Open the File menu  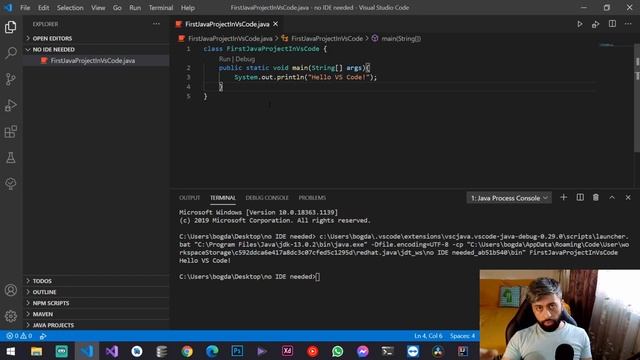25,8
